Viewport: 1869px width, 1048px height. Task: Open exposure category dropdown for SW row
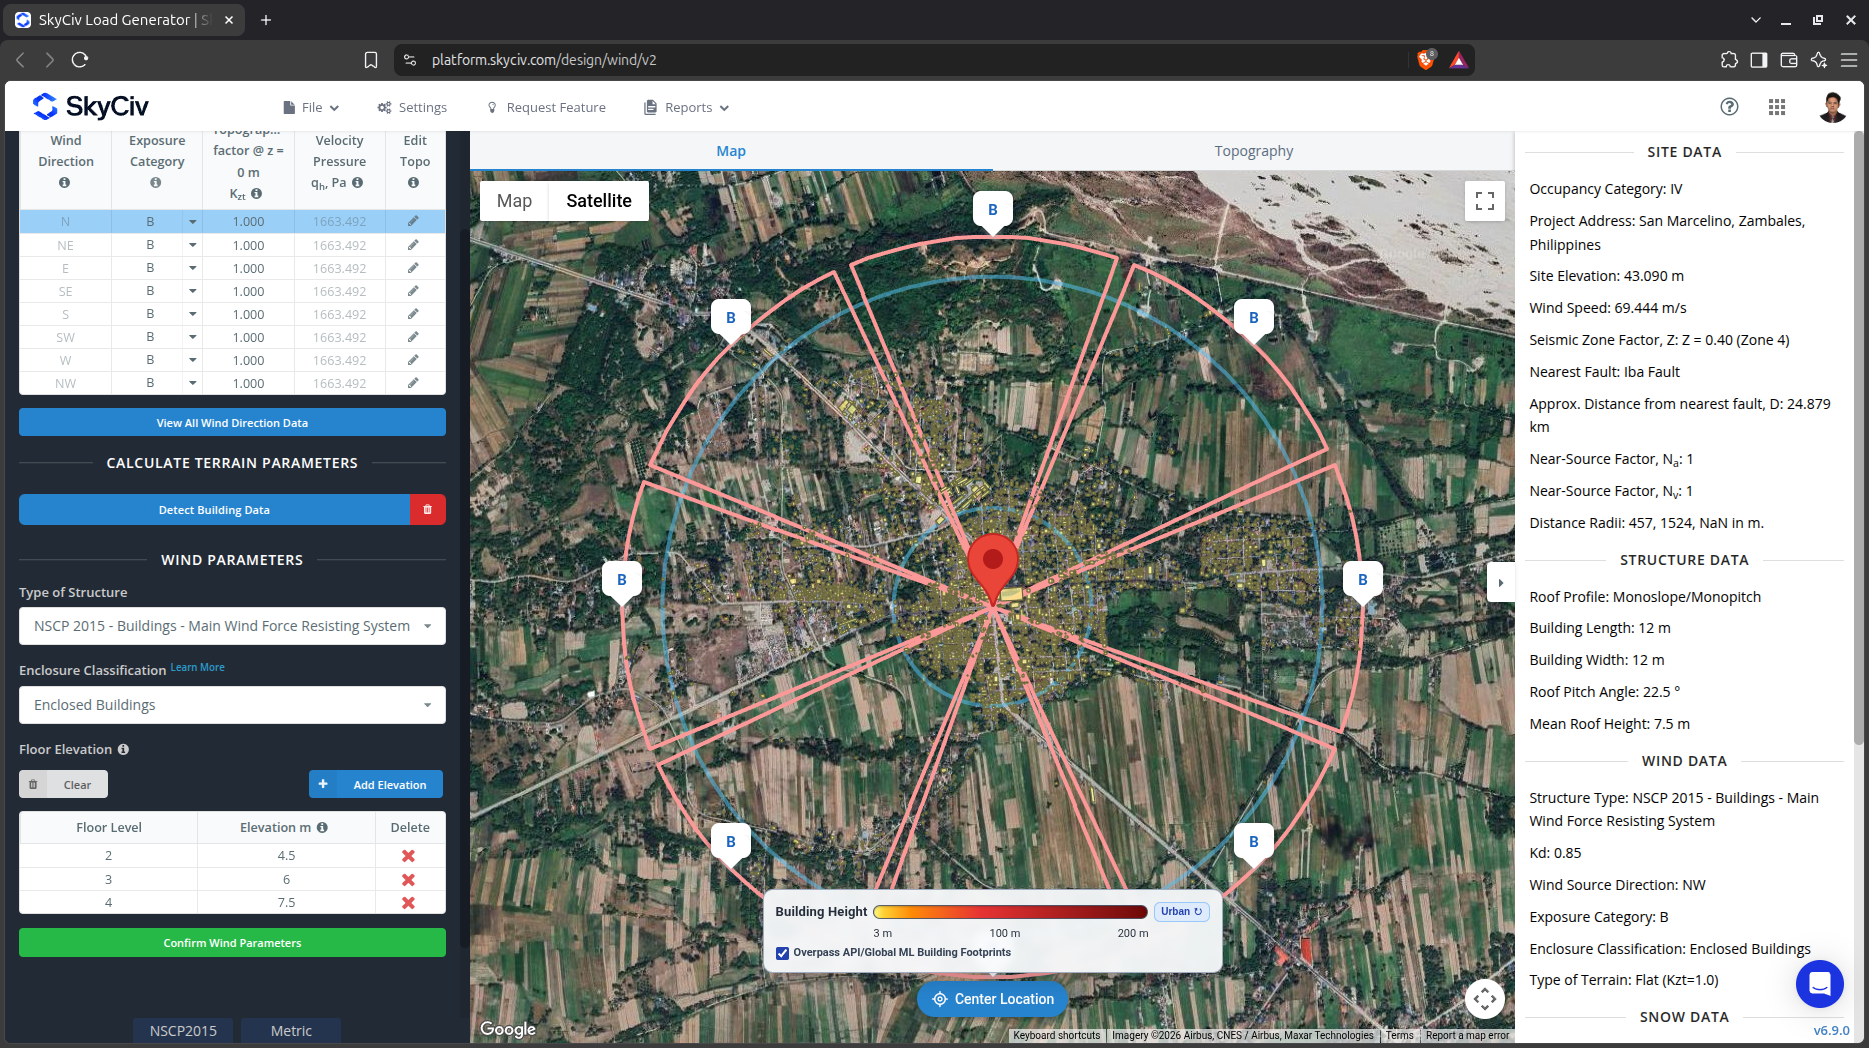(192, 337)
